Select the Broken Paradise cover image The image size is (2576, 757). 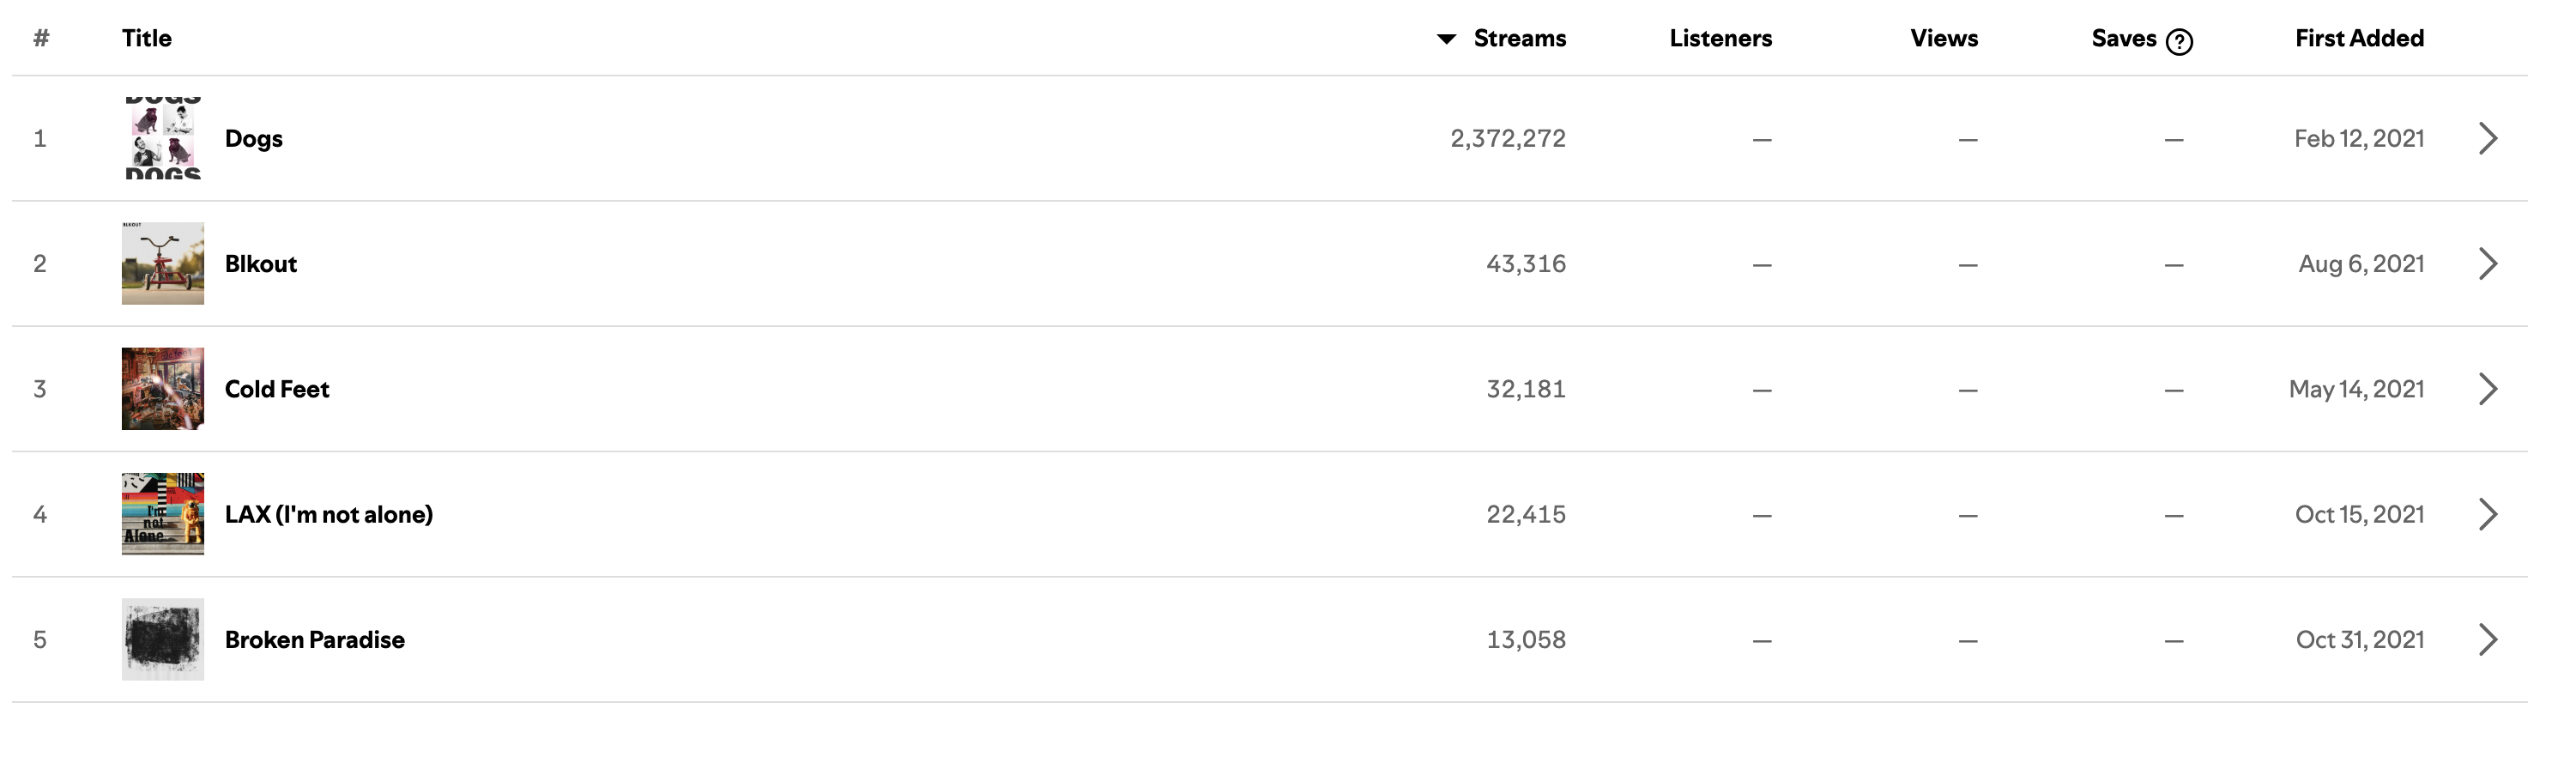coord(163,639)
